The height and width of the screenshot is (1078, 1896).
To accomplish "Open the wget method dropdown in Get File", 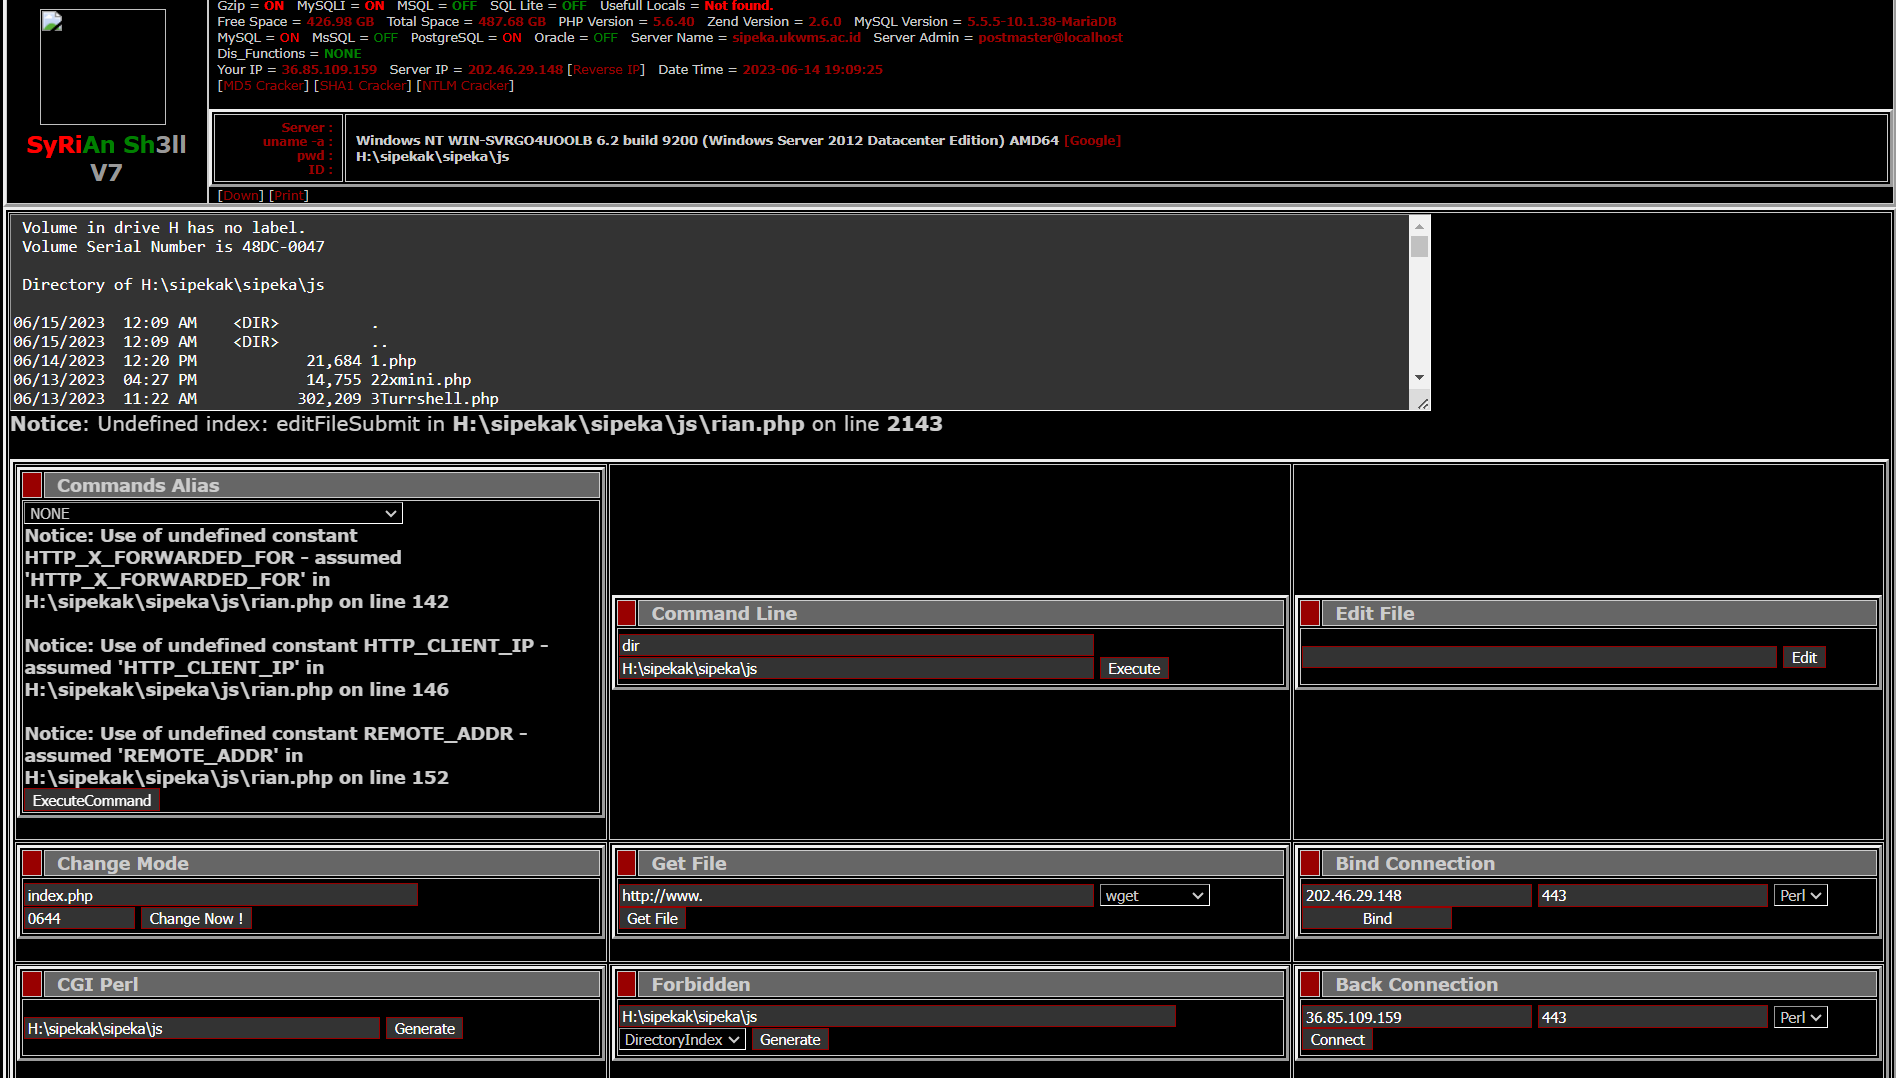I will (1155, 896).
